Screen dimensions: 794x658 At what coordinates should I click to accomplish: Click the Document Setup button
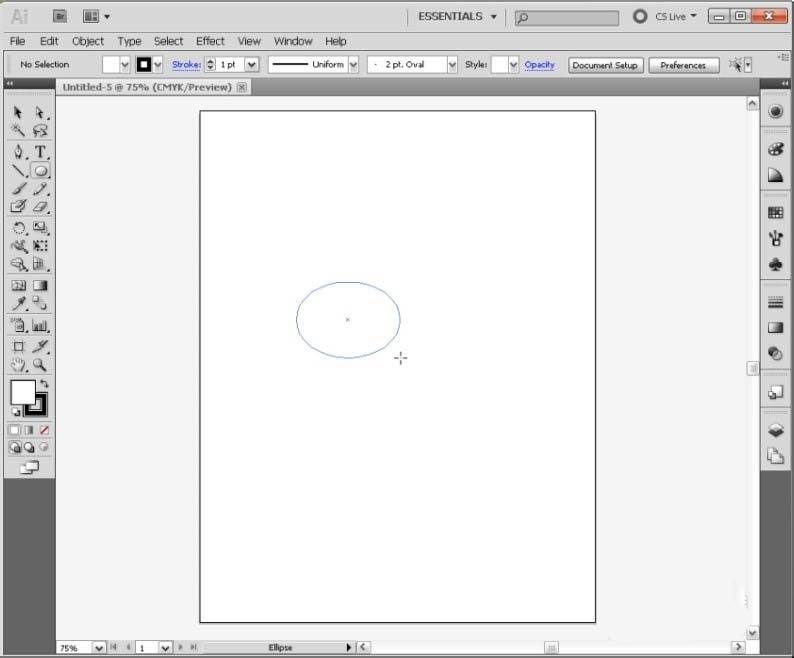point(605,65)
